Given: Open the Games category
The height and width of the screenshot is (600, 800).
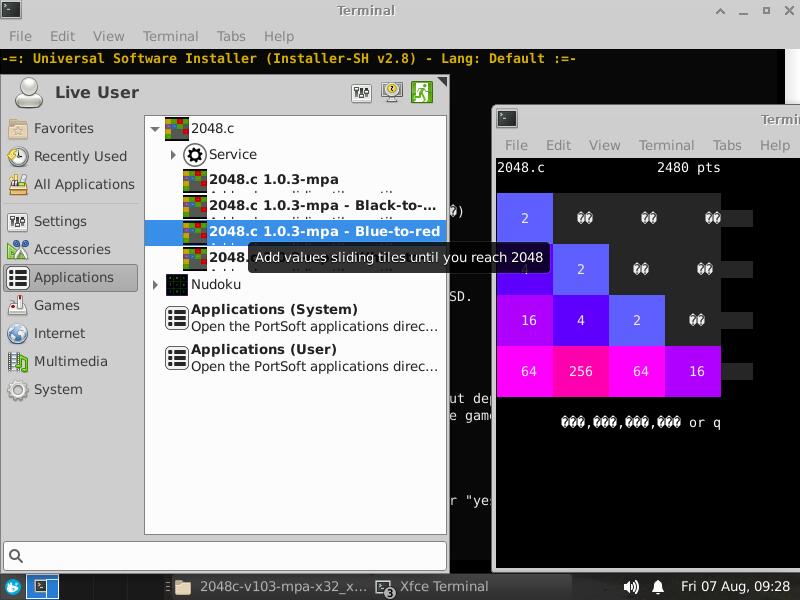Looking at the screenshot, I should coord(70,306).
